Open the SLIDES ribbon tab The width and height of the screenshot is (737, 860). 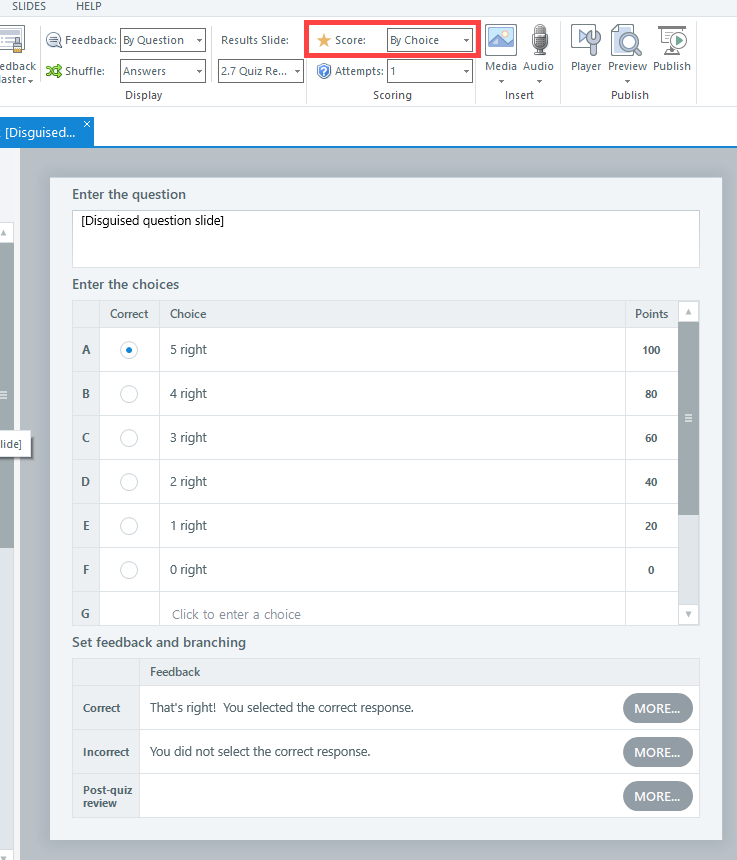tap(29, 7)
